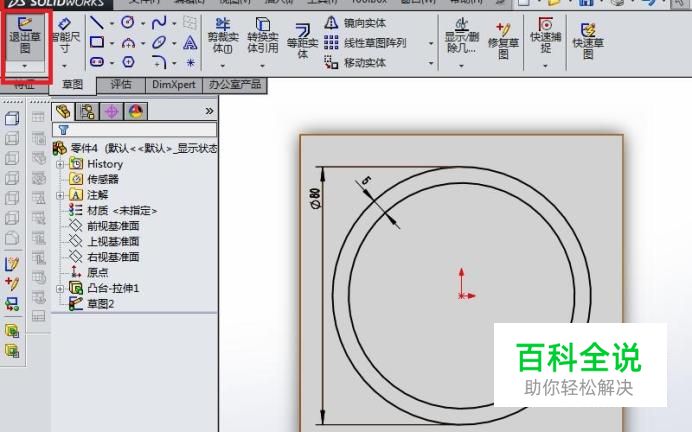This screenshot has height=432, width=692.
Task: Click the 移动实体 move entities tool
Action: tap(355, 63)
